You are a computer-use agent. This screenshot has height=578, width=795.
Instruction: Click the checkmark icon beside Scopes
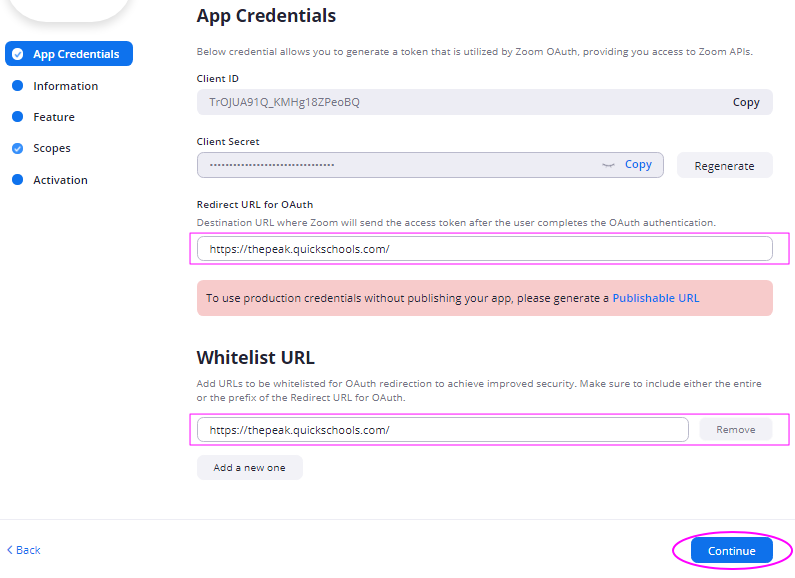[x=17, y=148]
